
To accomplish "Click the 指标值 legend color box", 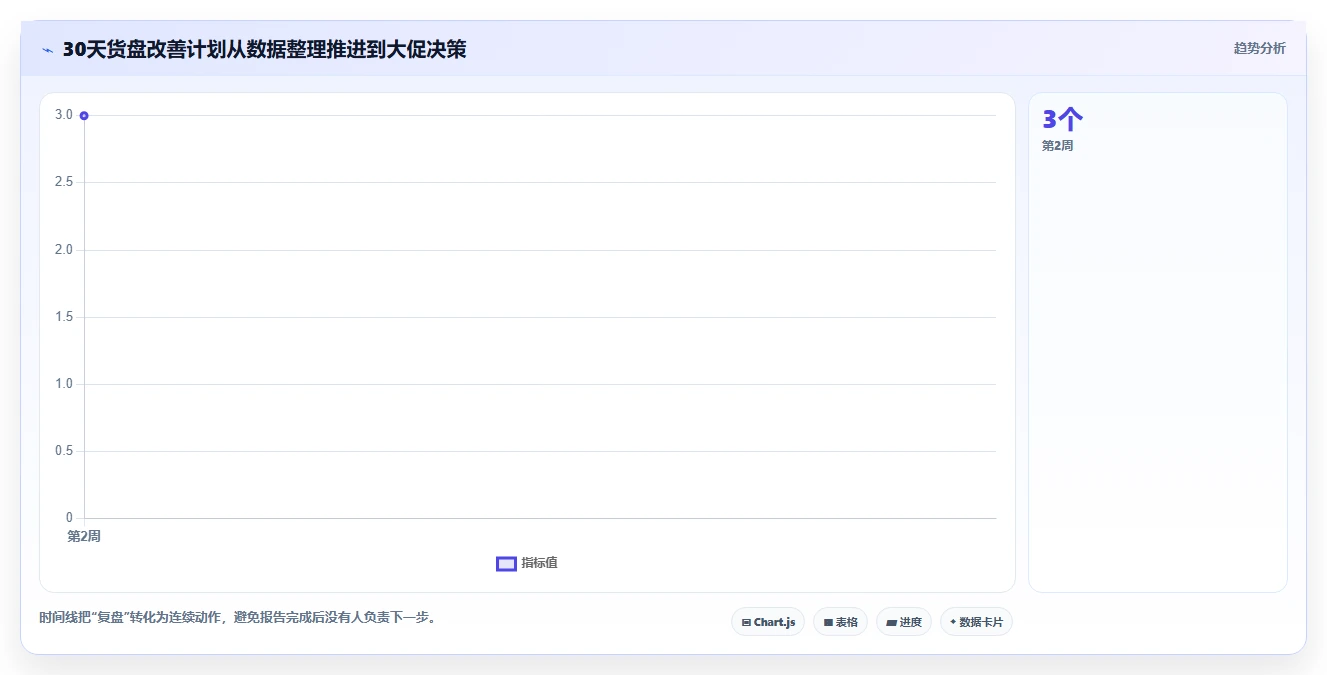I will click(x=506, y=563).
